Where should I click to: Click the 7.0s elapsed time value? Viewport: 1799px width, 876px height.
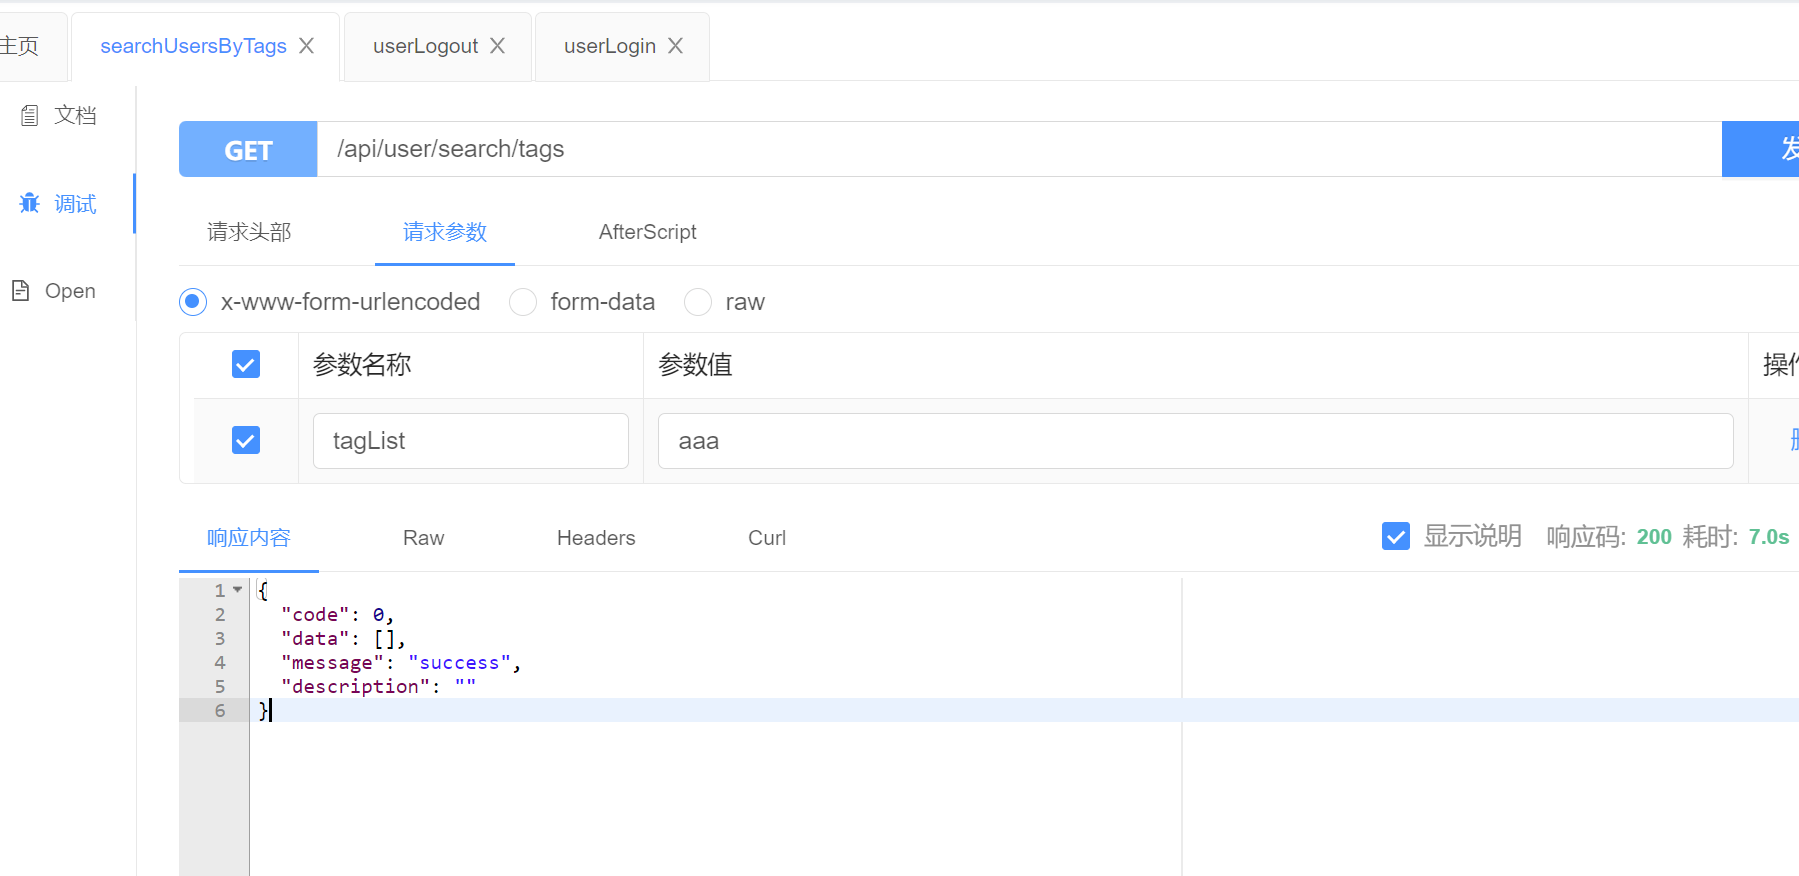1769,537
